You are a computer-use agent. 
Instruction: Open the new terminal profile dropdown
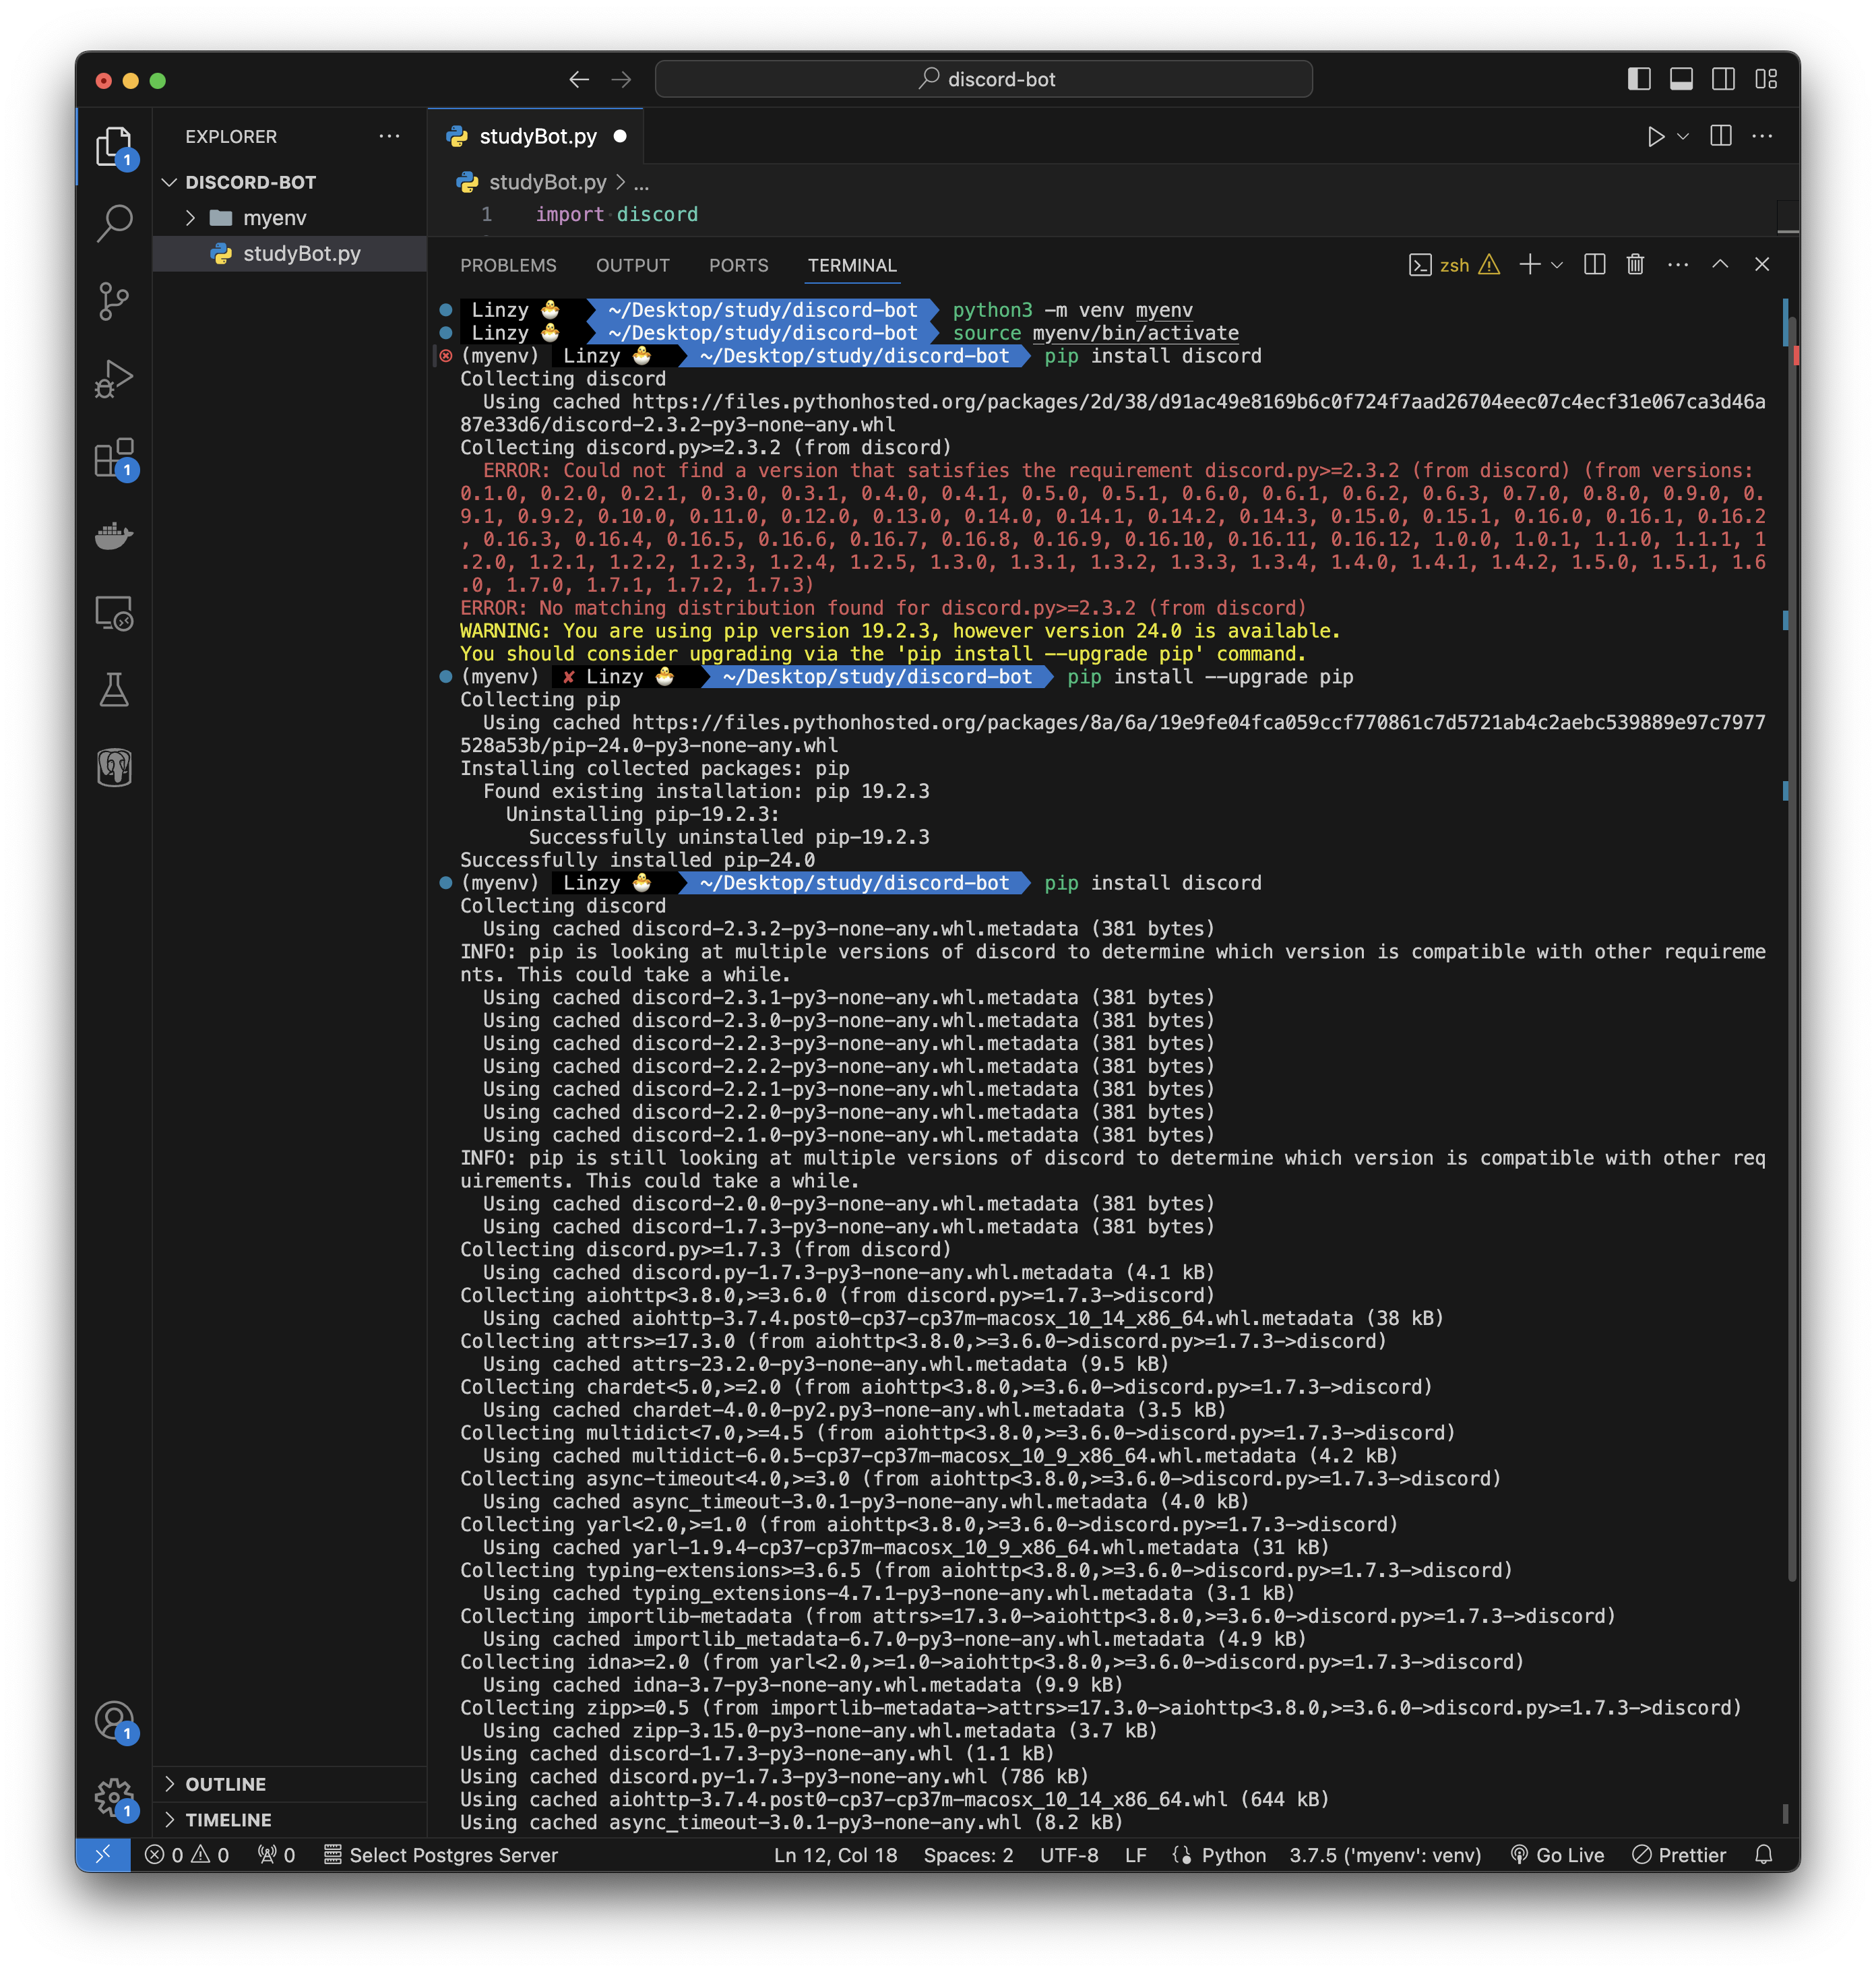[1557, 264]
